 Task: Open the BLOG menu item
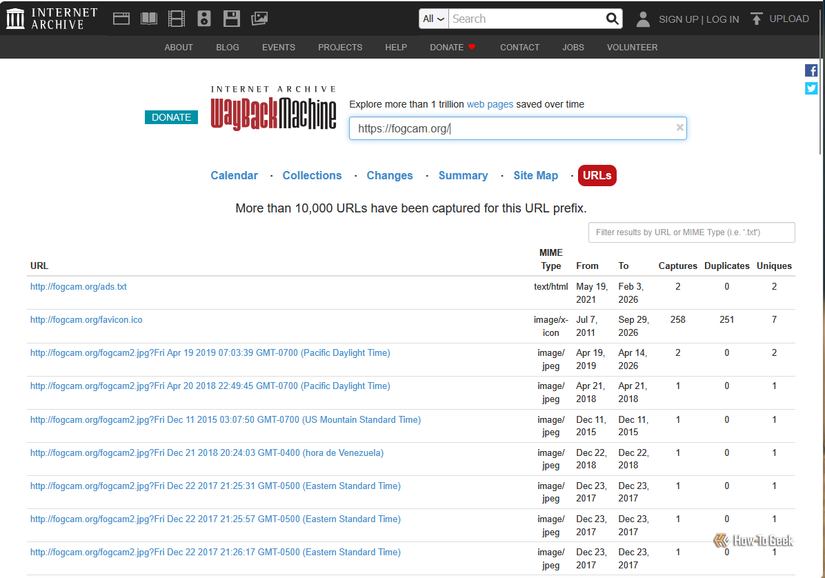click(227, 47)
